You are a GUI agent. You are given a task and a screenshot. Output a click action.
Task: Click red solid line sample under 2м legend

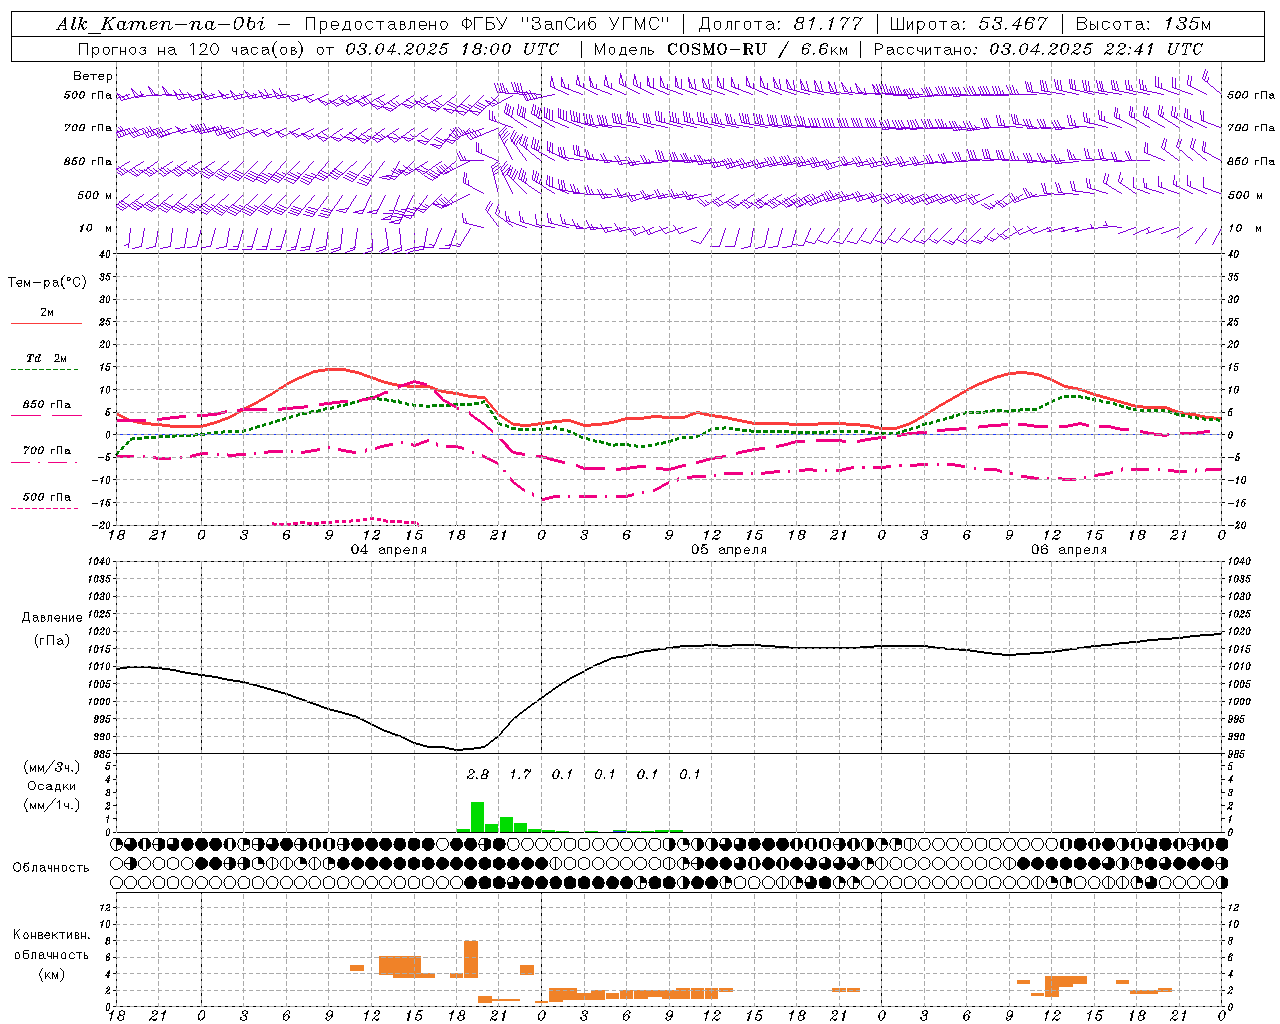coord(46,324)
